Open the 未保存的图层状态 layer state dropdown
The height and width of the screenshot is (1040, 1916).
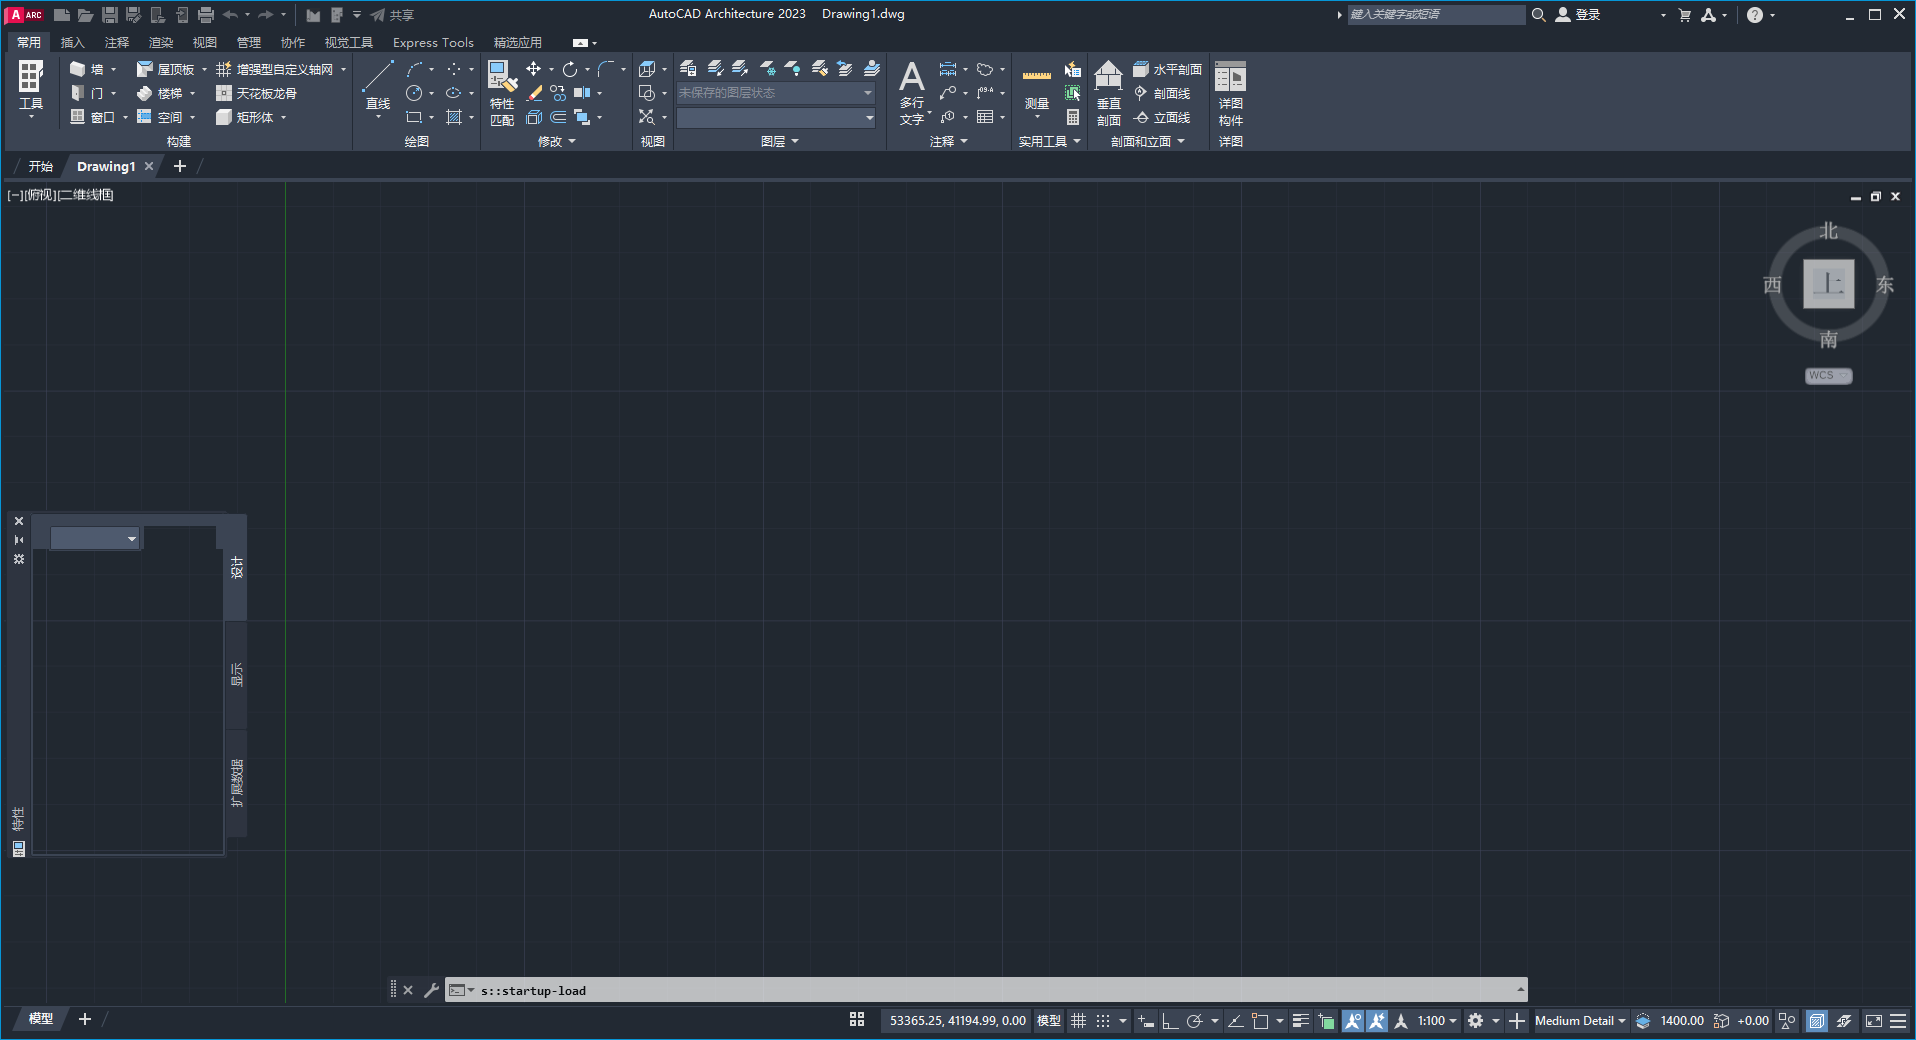click(x=776, y=93)
